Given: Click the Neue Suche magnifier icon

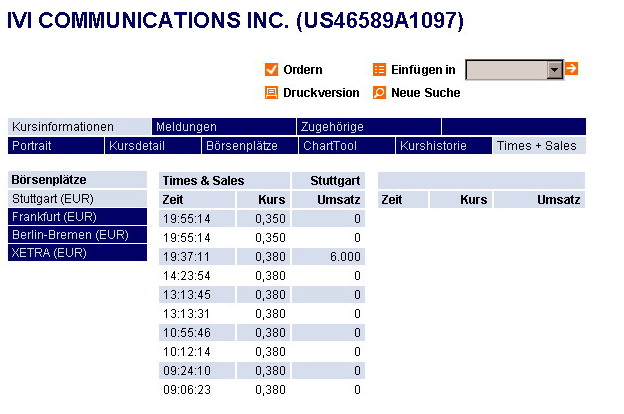Looking at the screenshot, I should pos(379,92).
